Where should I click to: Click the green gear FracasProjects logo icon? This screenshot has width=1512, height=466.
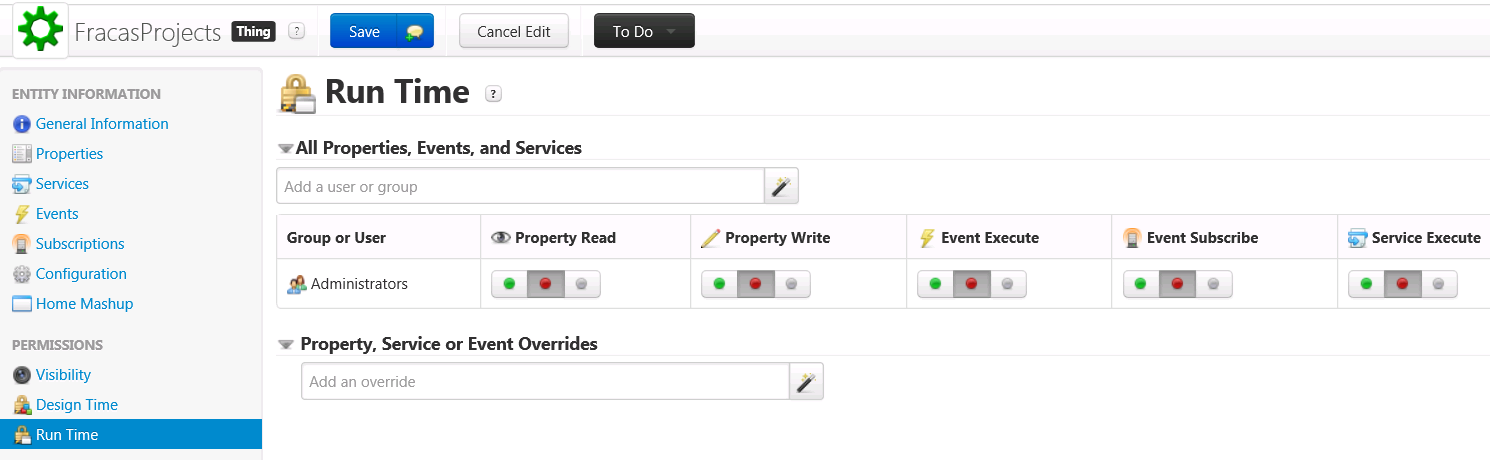click(41, 31)
